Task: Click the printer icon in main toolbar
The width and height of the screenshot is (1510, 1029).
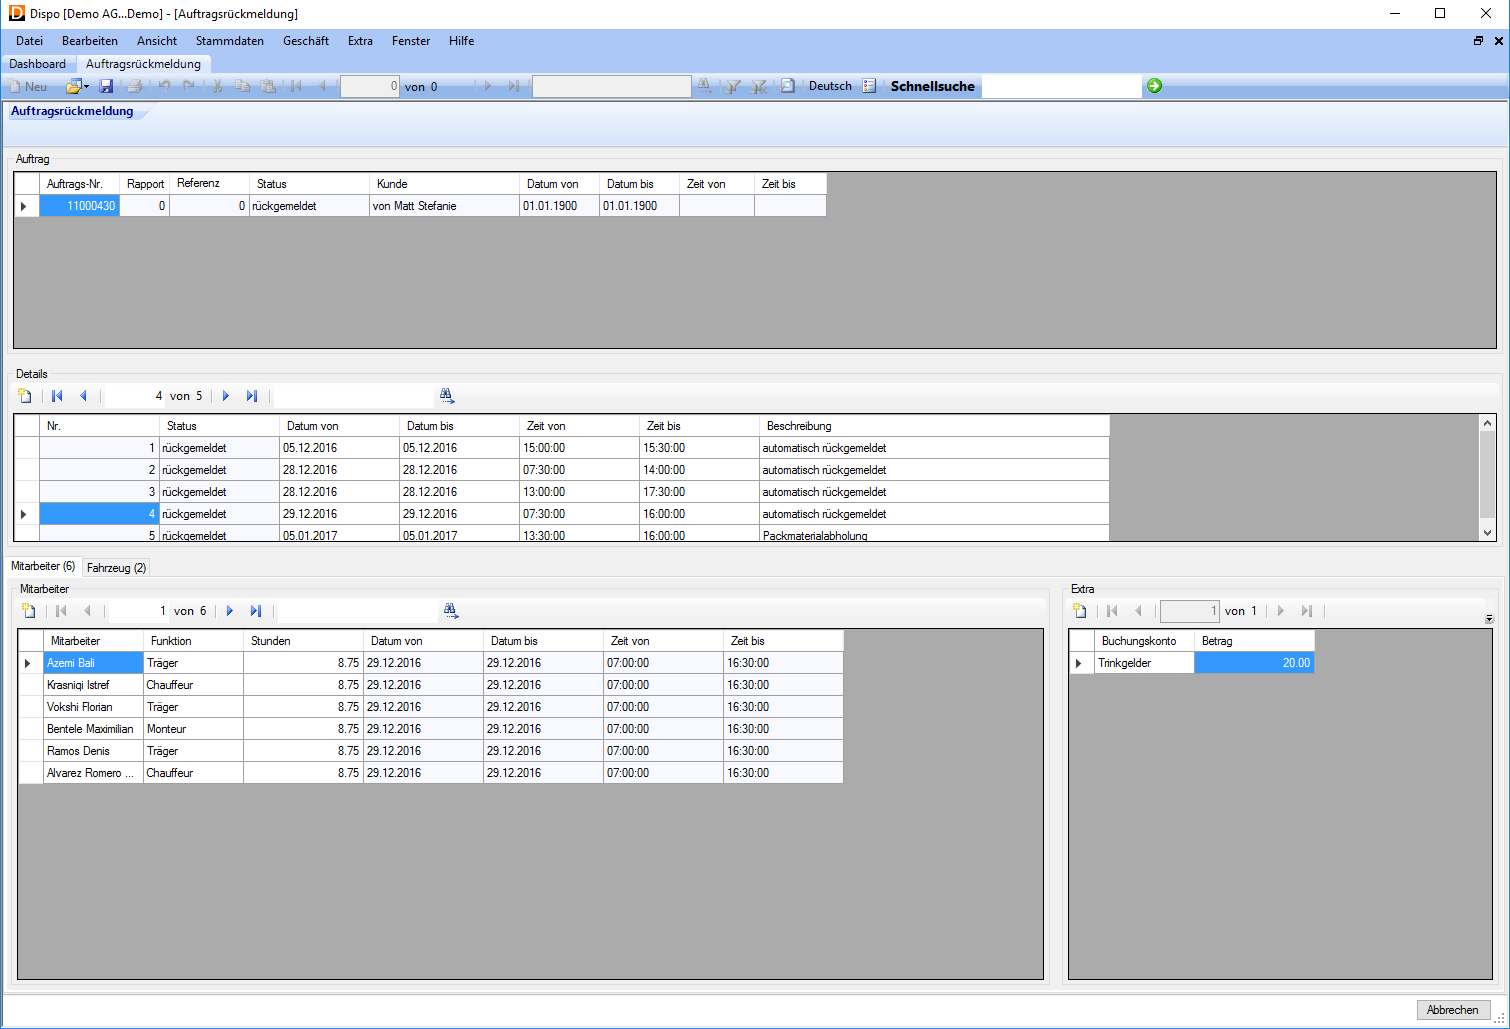Action: tap(134, 87)
